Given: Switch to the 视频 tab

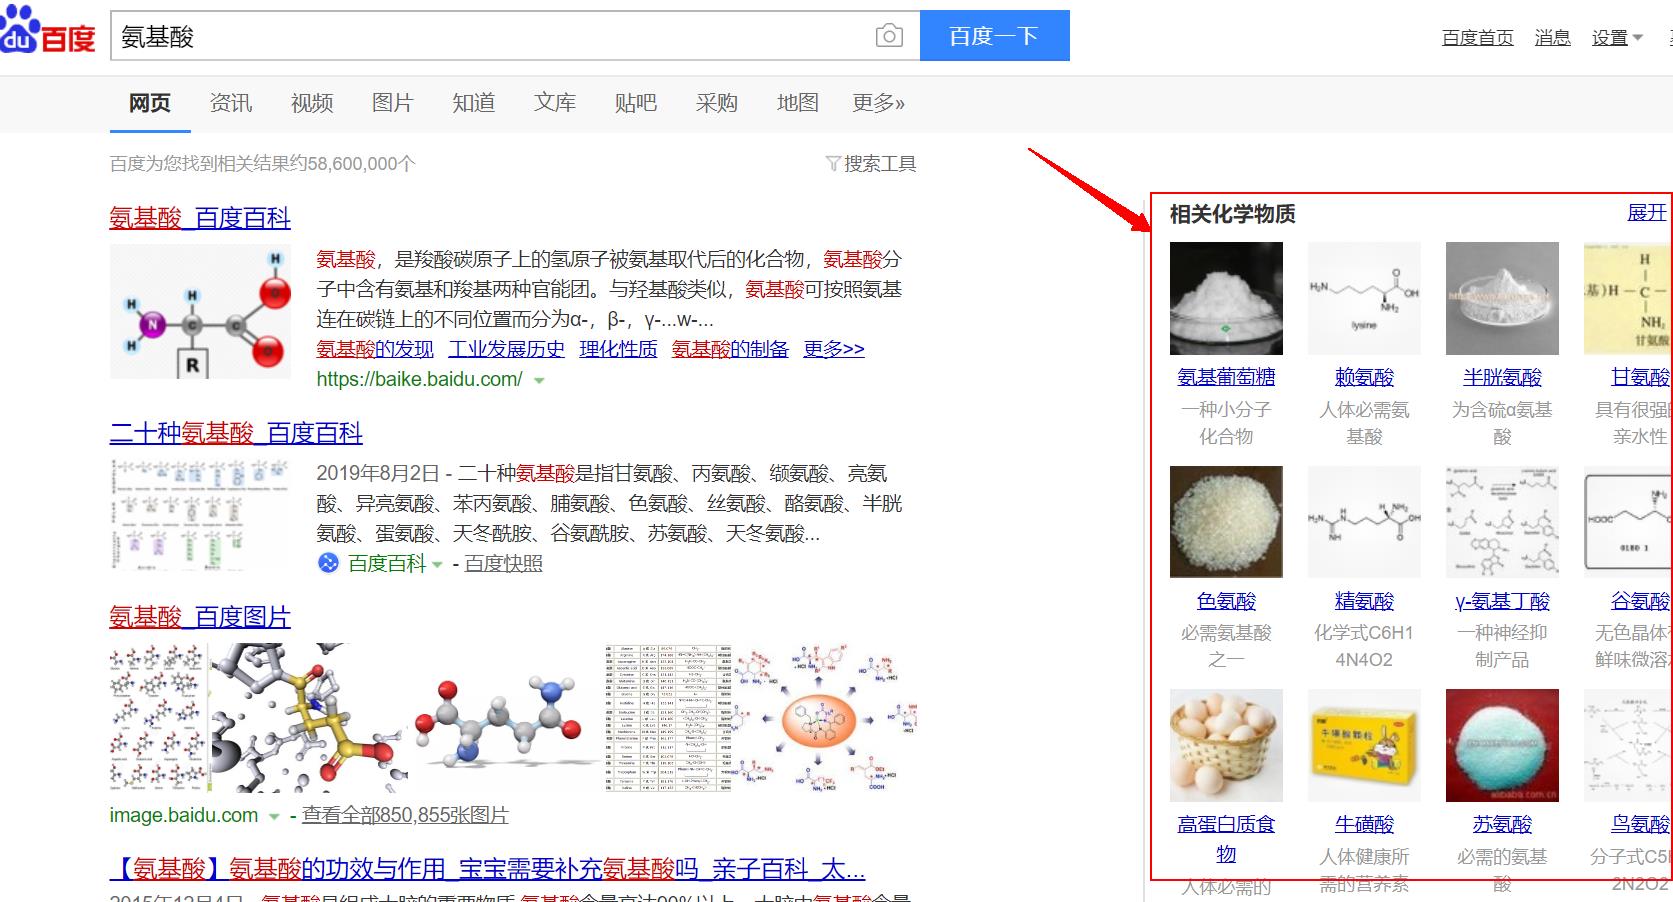Looking at the screenshot, I should 312,103.
